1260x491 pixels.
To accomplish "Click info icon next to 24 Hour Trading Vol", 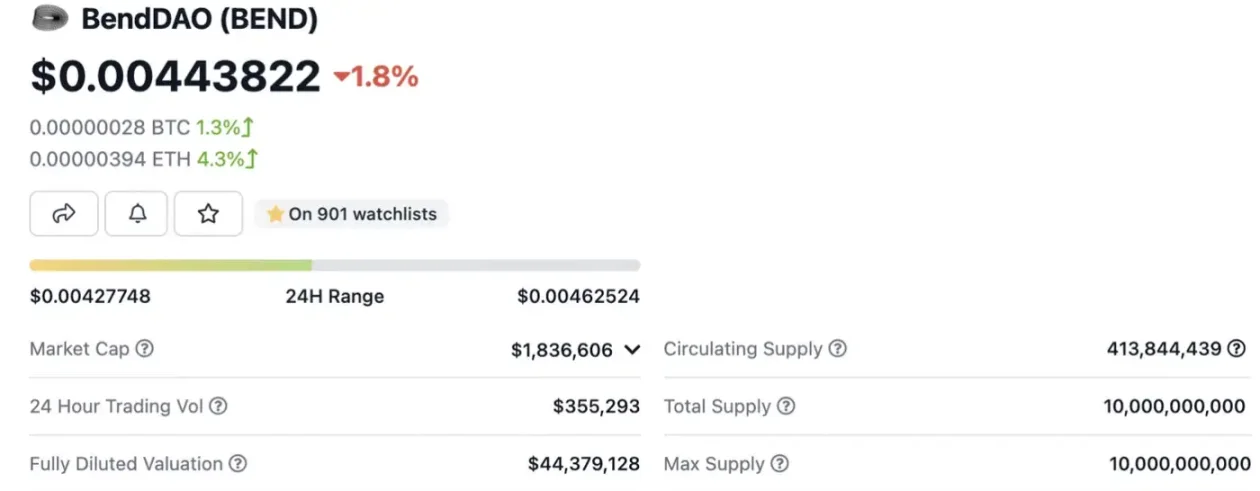I will (x=218, y=406).
